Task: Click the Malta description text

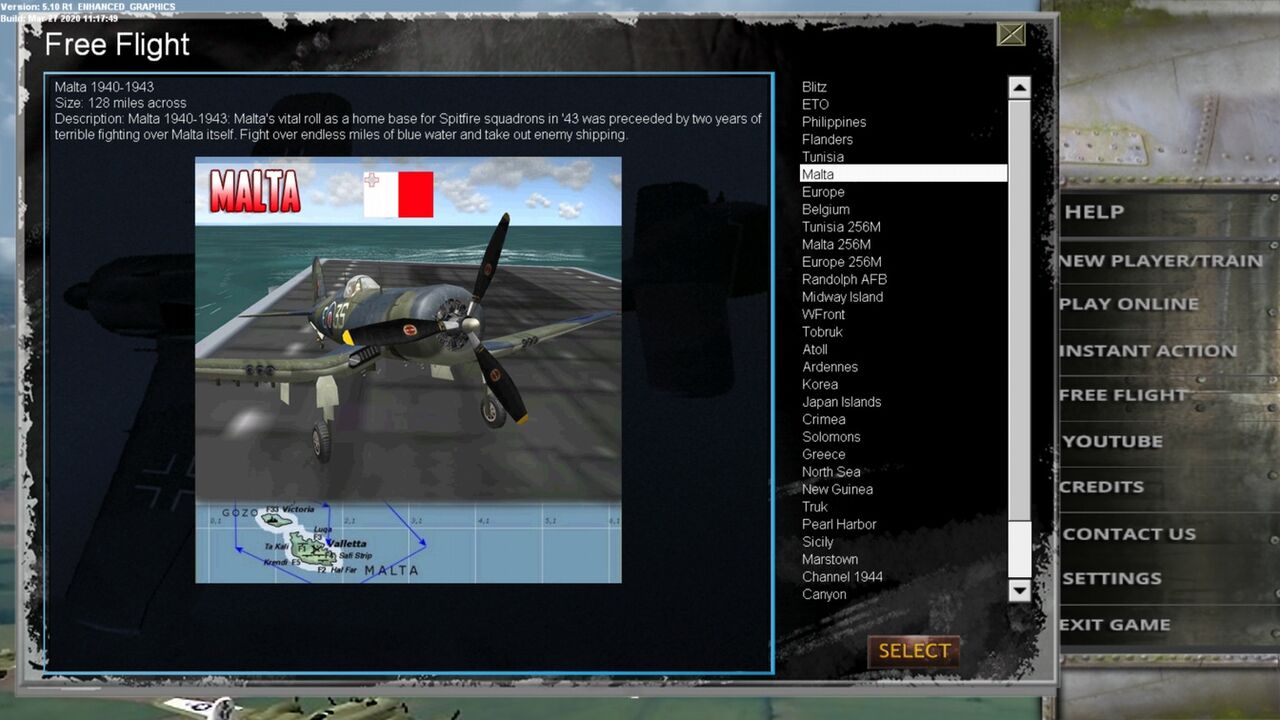Action: [408, 126]
